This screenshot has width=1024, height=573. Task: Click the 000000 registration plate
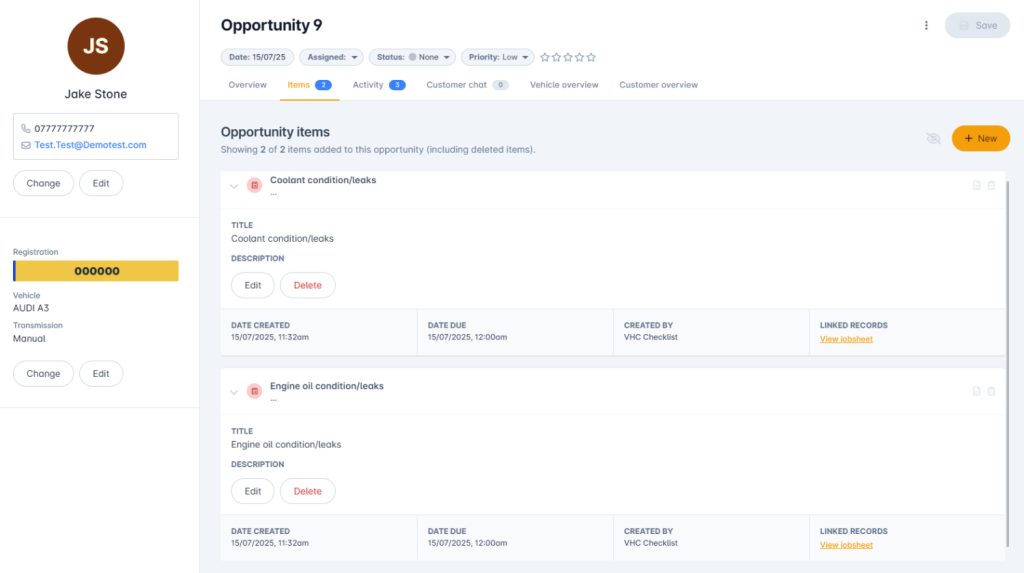[96, 271]
